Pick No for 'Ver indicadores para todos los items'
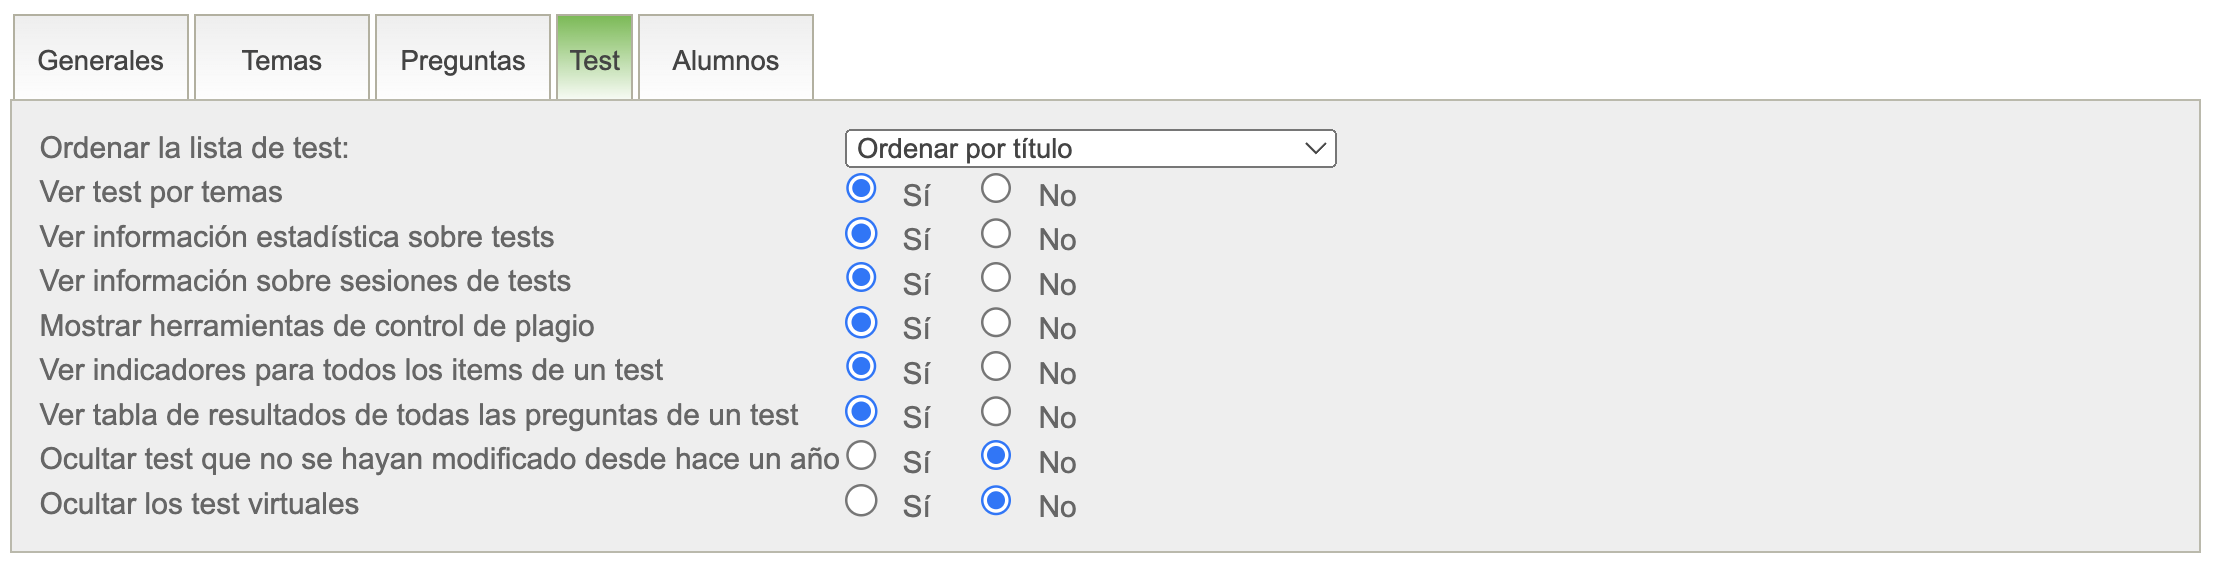The height and width of the screenshot is (570, 2218). [x=995, y=366]
